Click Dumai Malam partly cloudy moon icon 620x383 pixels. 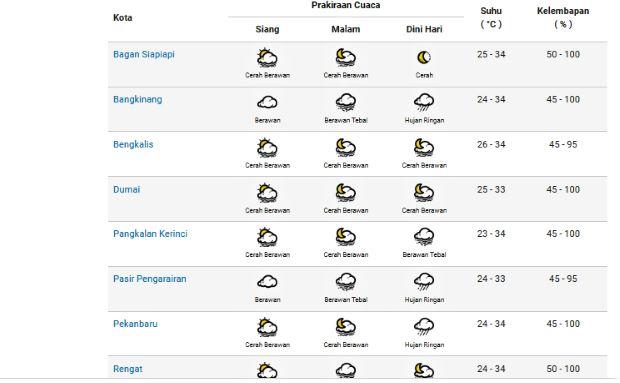(346, 193)
